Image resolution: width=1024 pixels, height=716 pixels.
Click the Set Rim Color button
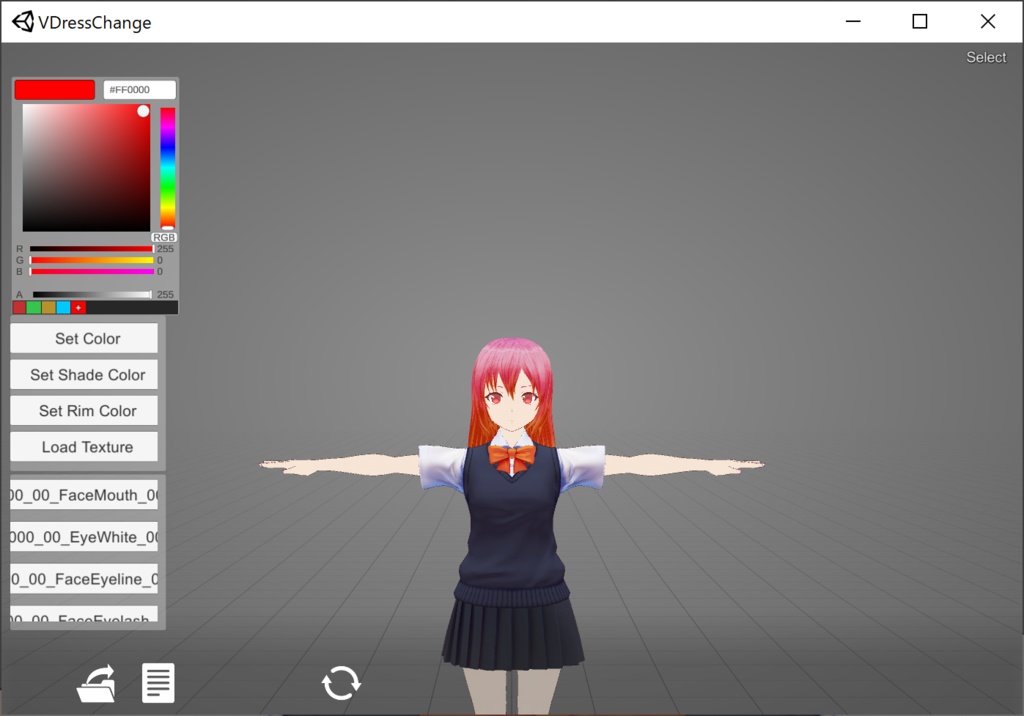[83, 410]
